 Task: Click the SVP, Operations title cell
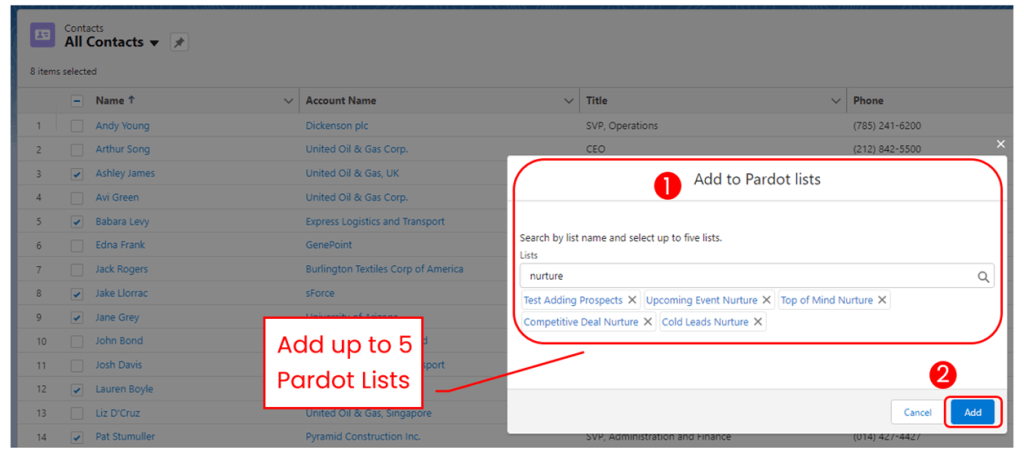(622, 125)
